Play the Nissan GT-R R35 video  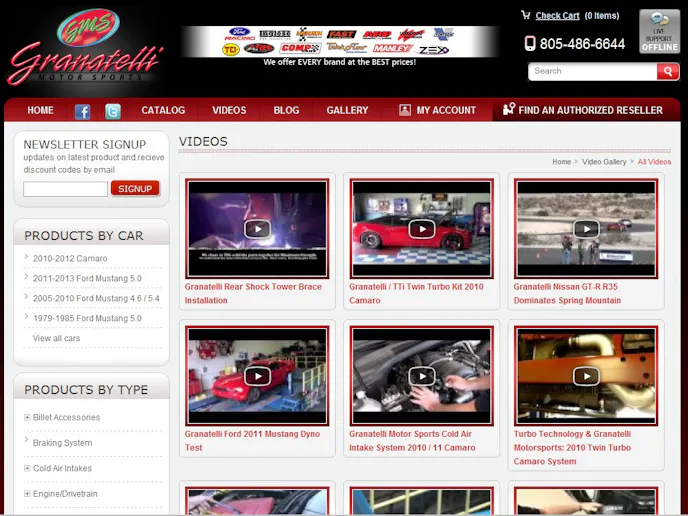click(586, 229)
